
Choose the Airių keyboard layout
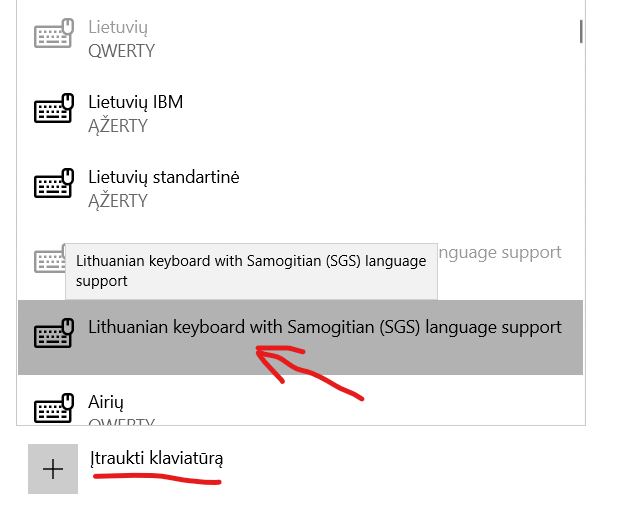(x=105, y=401)
